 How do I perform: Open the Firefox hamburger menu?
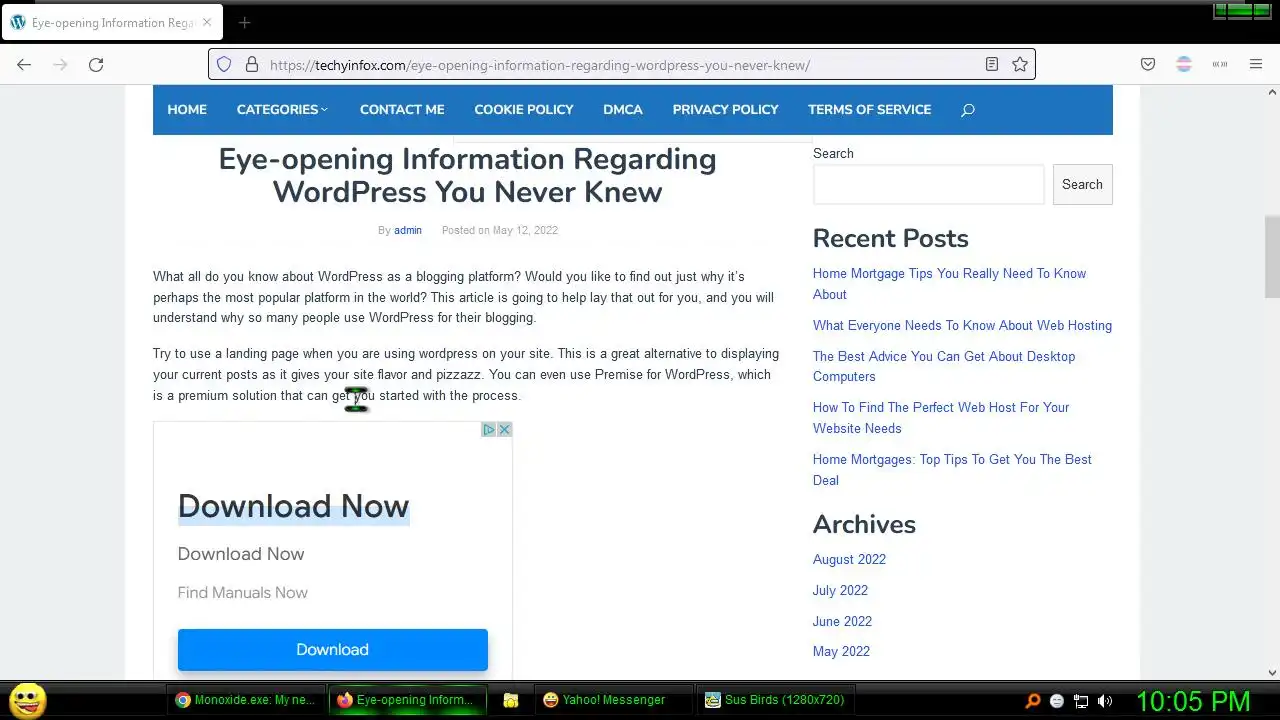(1256, 64)
